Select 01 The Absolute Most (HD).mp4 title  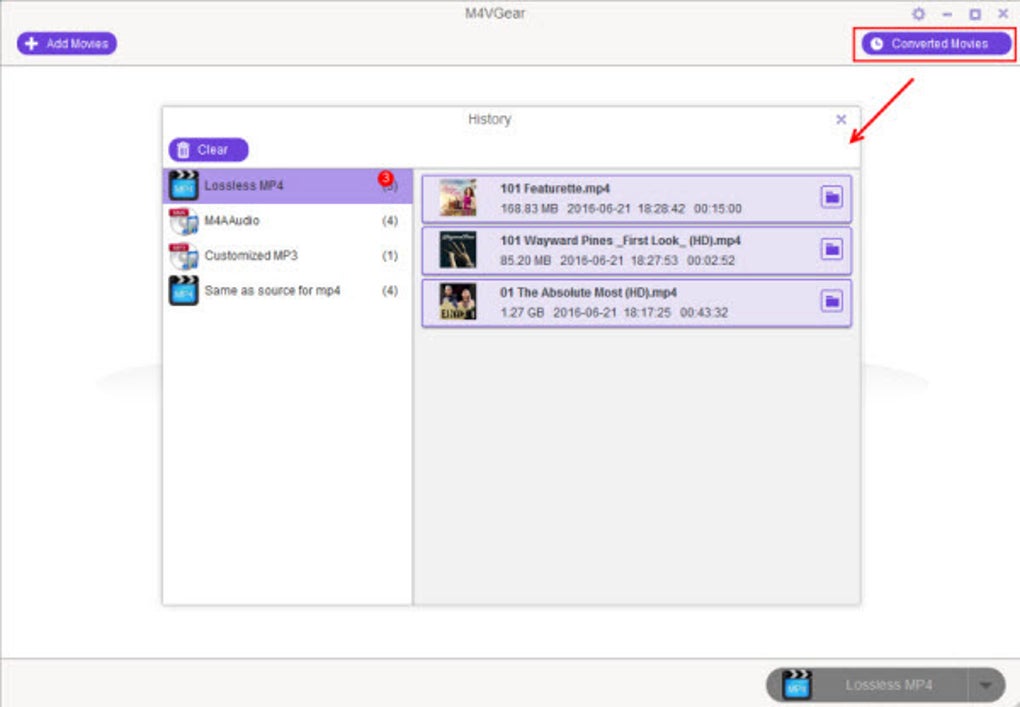[x=588, y=293]
